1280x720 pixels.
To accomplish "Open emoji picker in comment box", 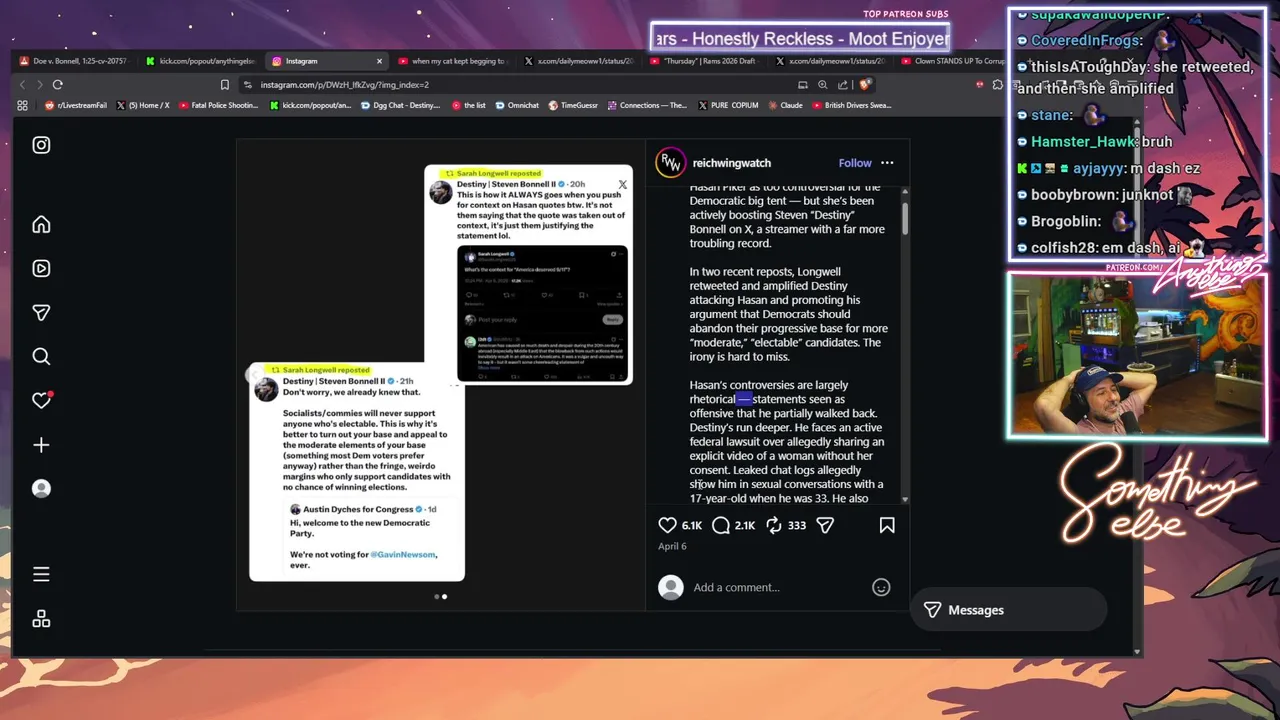I will coord(881,587).
